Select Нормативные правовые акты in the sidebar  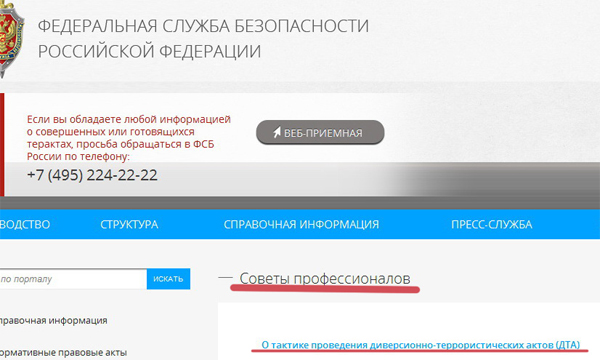point(63,352)
